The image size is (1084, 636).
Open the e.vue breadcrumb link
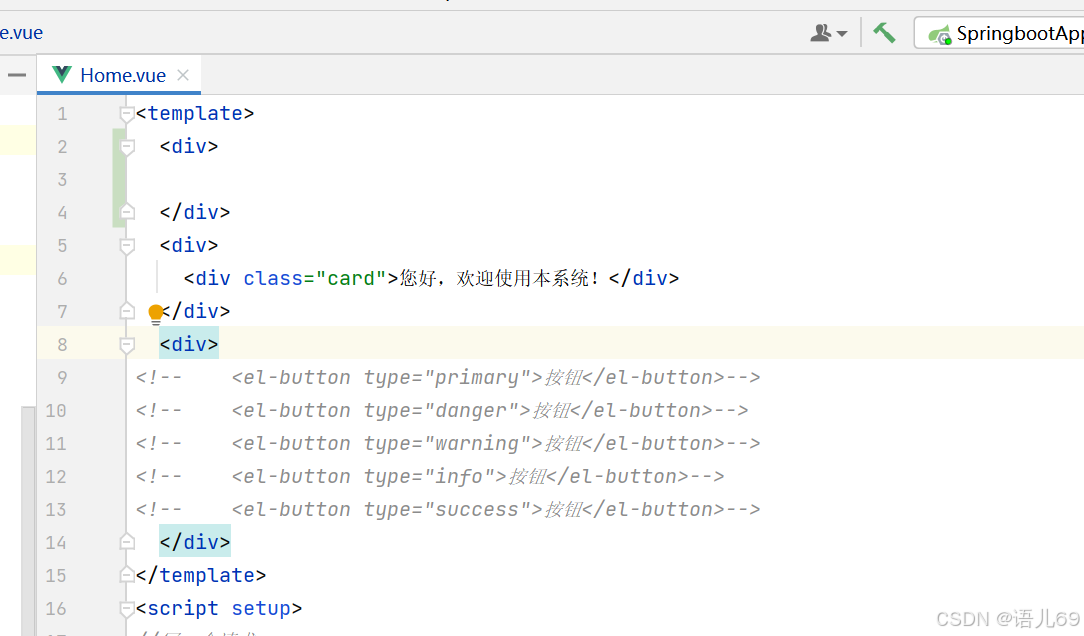coord(21,32)
